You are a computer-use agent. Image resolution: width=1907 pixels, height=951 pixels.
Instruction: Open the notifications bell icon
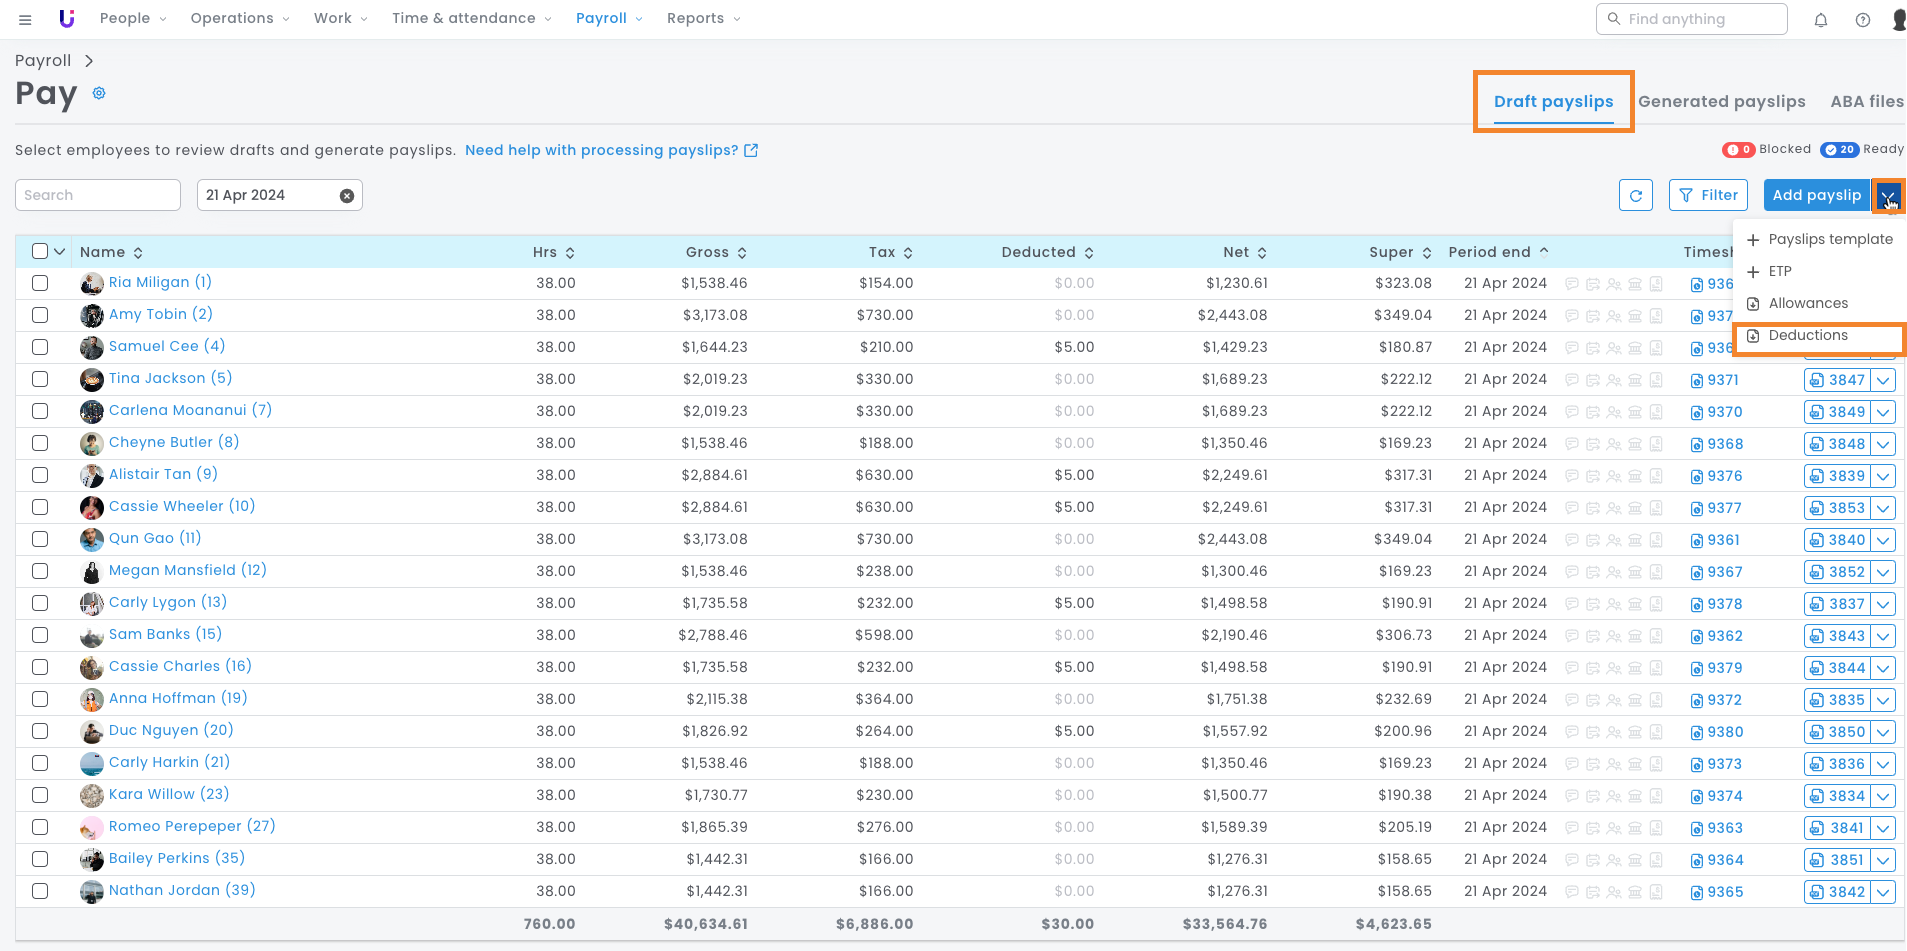(1820, 20)
